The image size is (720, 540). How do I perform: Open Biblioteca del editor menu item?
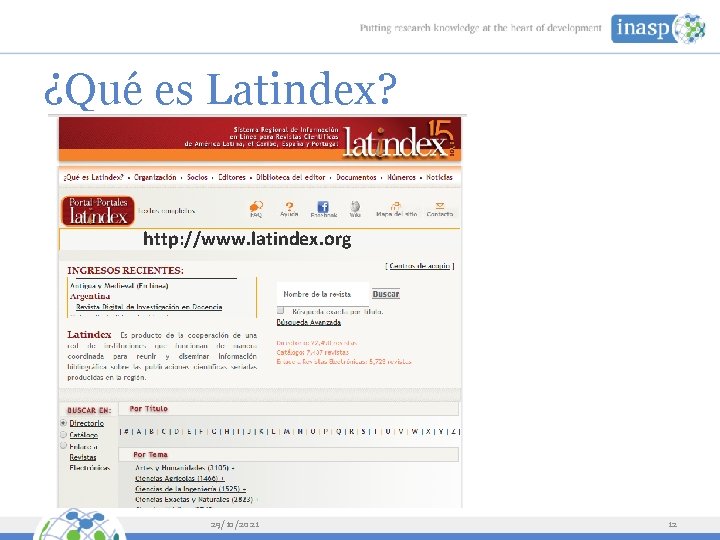tap(291, 177)
